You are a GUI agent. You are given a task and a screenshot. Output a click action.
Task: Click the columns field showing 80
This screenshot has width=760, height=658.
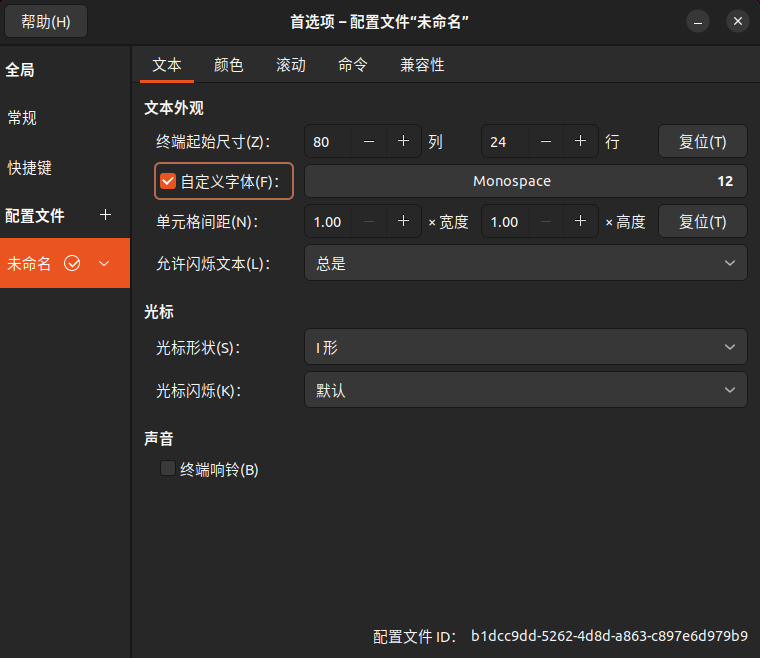(x=328, y=141)
